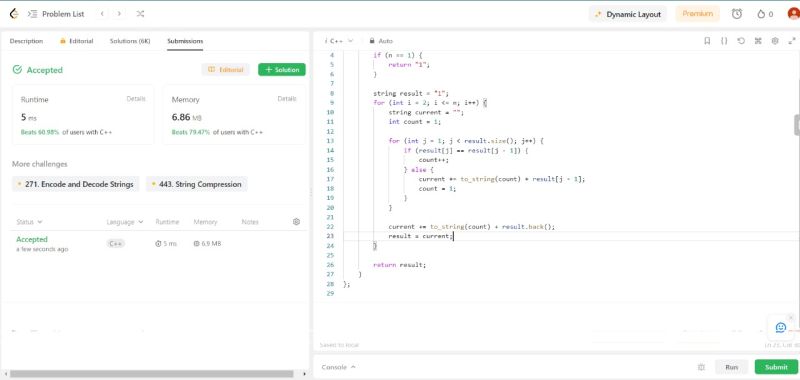This screenshot has height=380, width=800.
Task: Toggle the Auto lock setting
Action: 381,41
